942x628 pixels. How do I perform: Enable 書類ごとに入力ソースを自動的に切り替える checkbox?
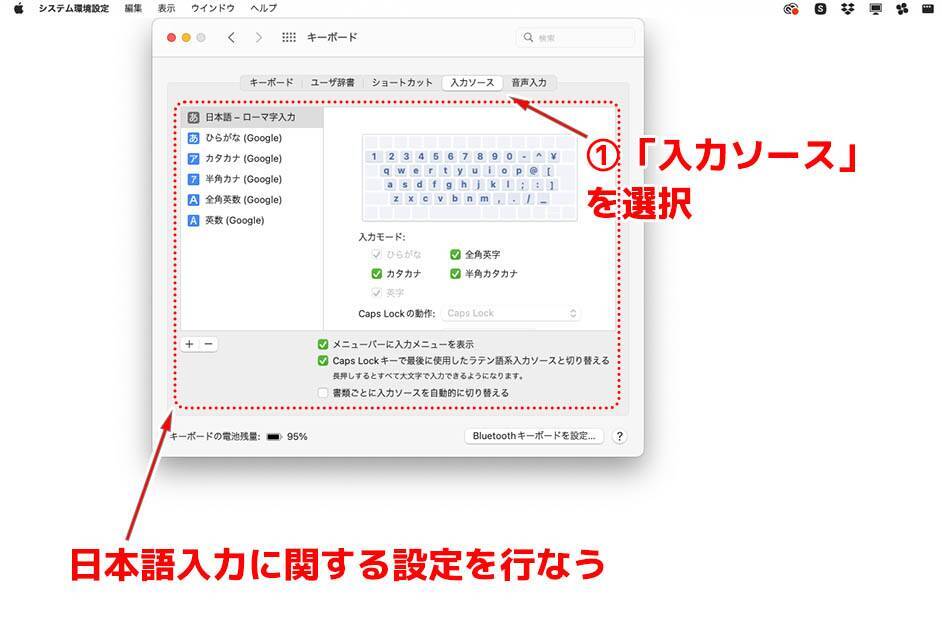[323, 392]
